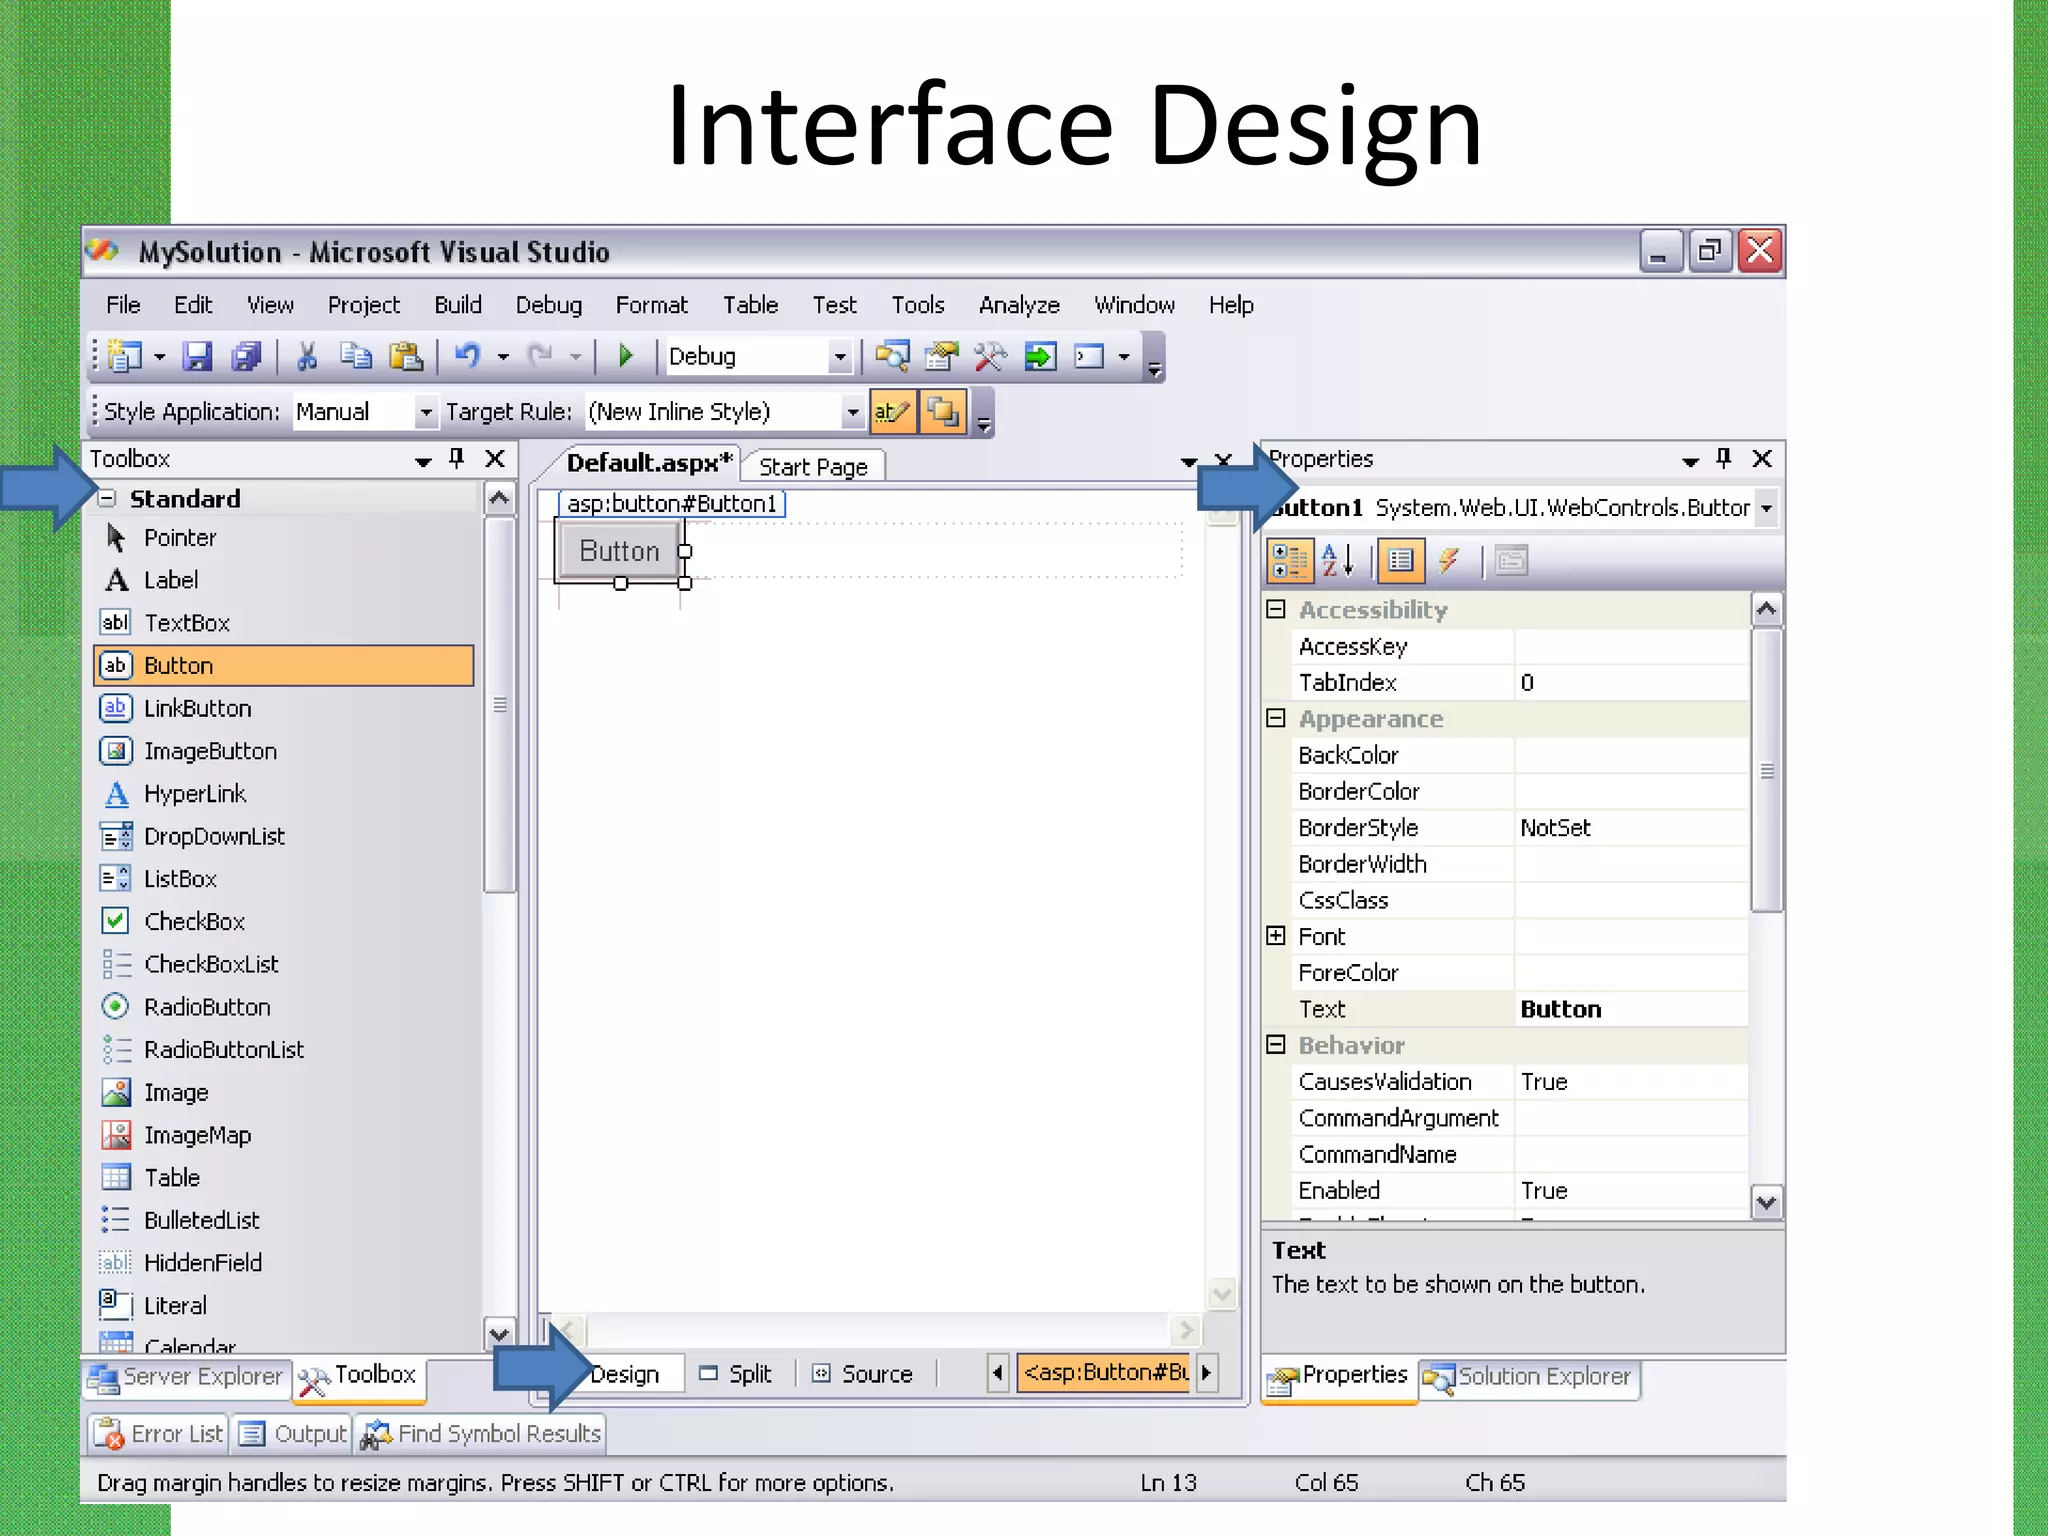Show Properties list icon in Properties panel
Viewport: 2048px width, 1536px height.
[1400, 561]
